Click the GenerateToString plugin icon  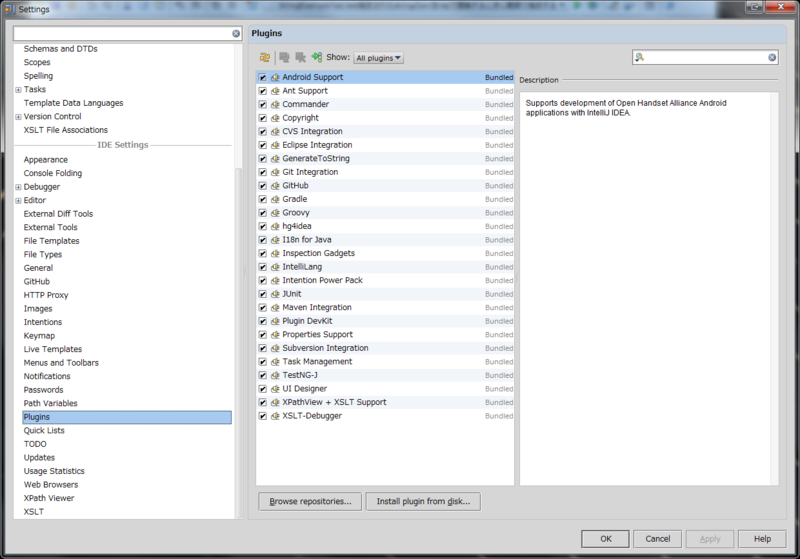(x=275, y=159)
